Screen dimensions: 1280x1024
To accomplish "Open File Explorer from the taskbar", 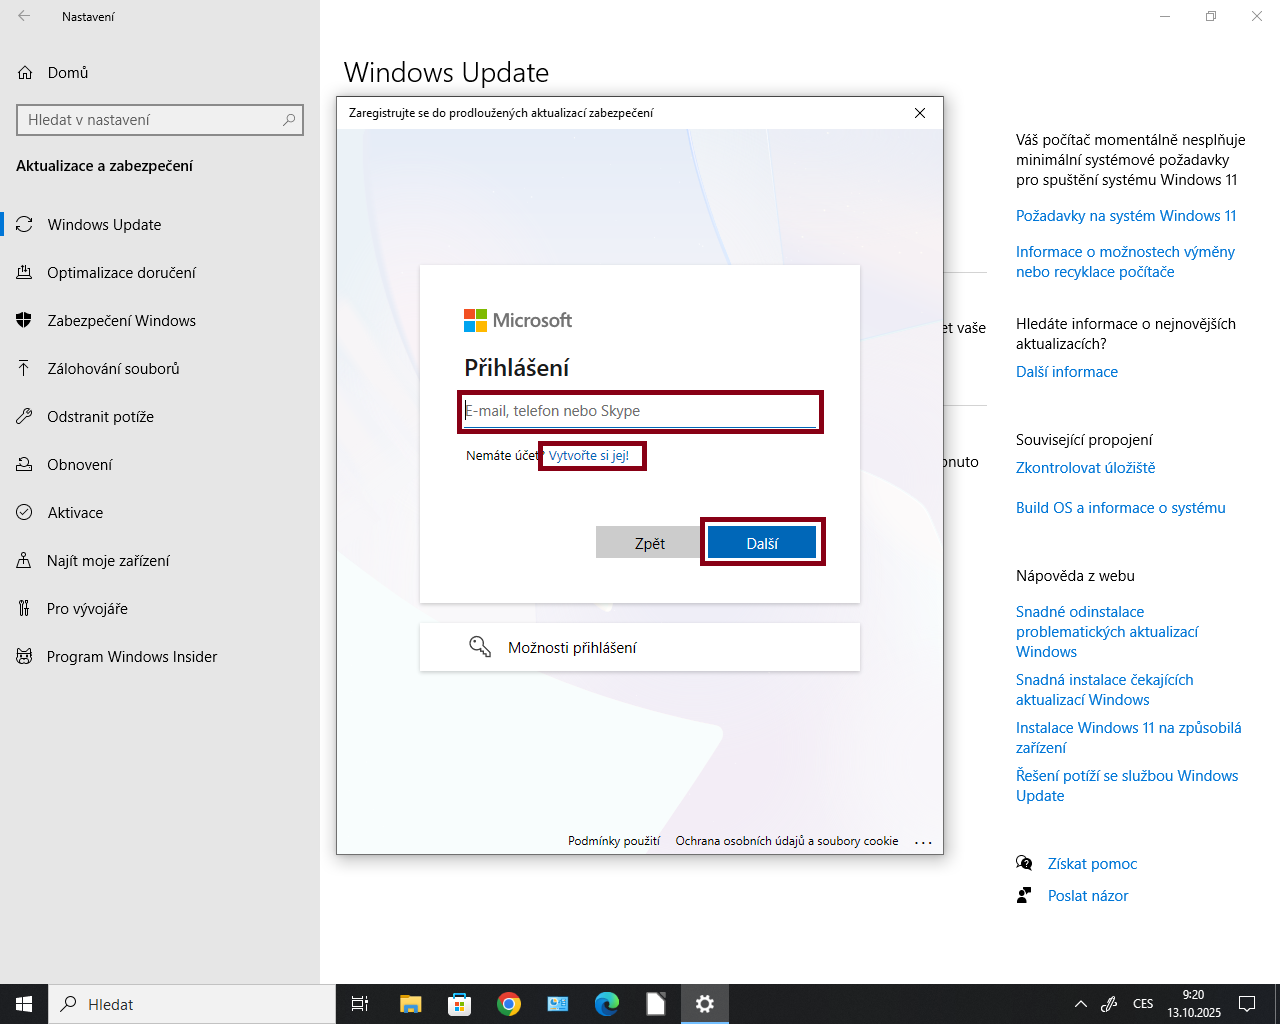I will (x=410, y=1004).
